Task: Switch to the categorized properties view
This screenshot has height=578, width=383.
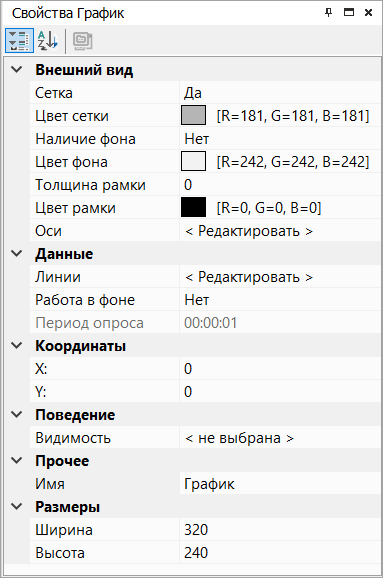Action: pos(19,41)
